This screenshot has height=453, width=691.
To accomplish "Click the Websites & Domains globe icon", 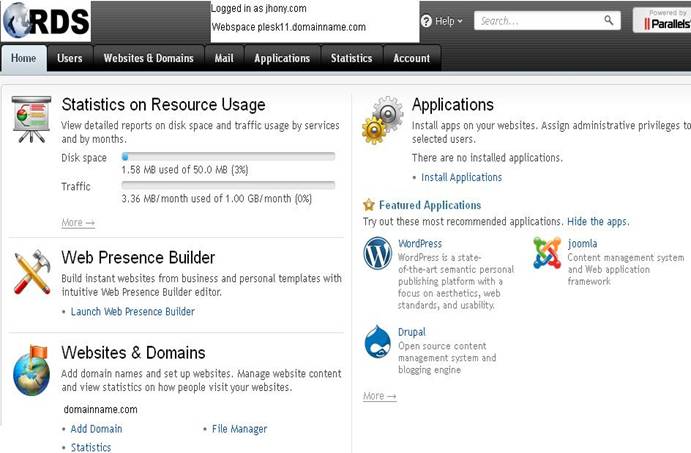I will 31,371.
